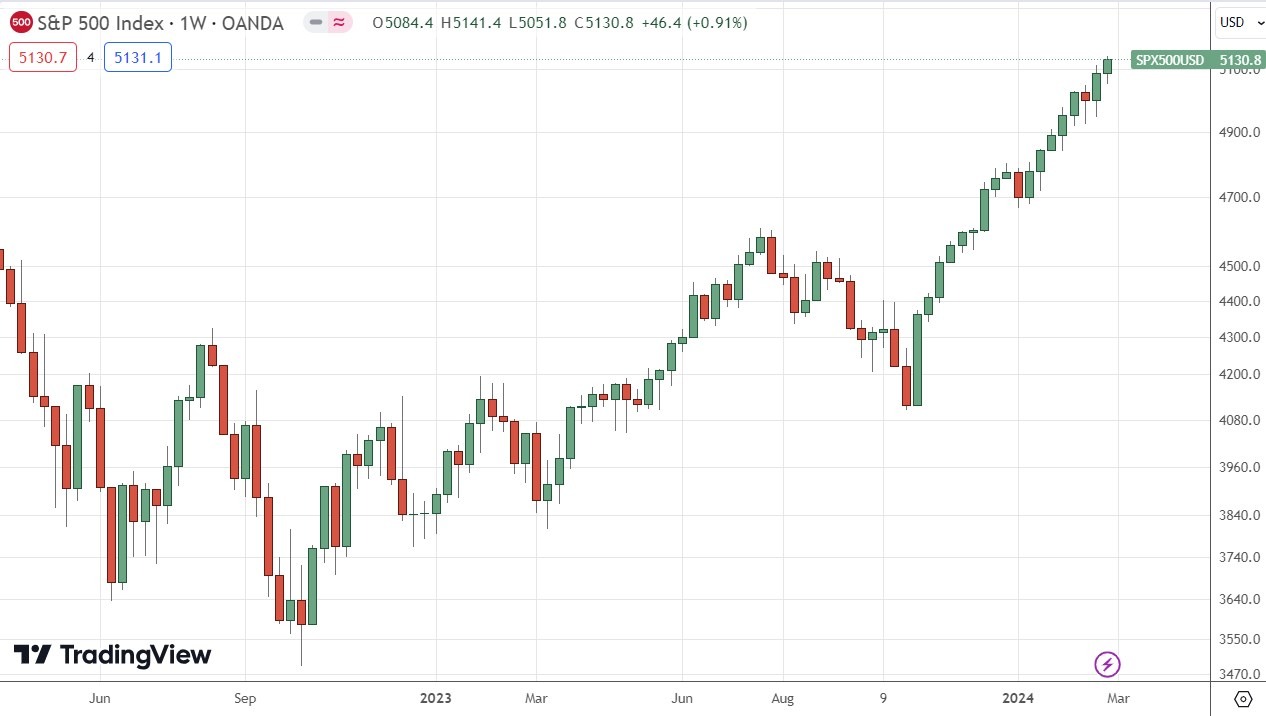The image size is (1266, 716).
Task: Click the purple lightning quick-trade icon
Action: [1106, 664]
